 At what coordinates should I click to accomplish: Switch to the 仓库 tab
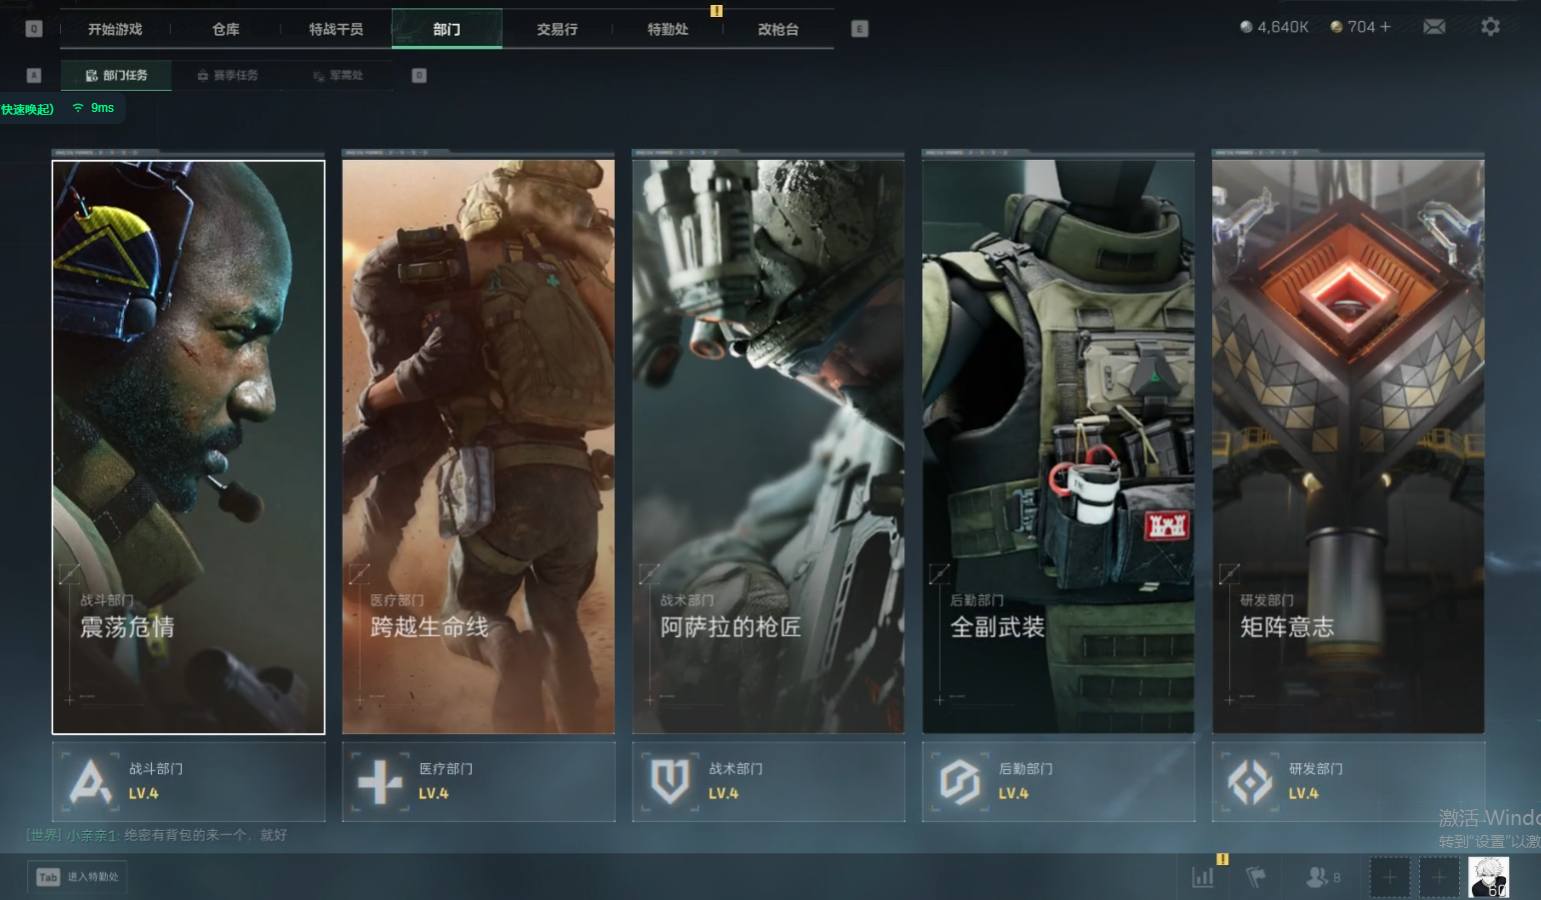tap(226, 29)
